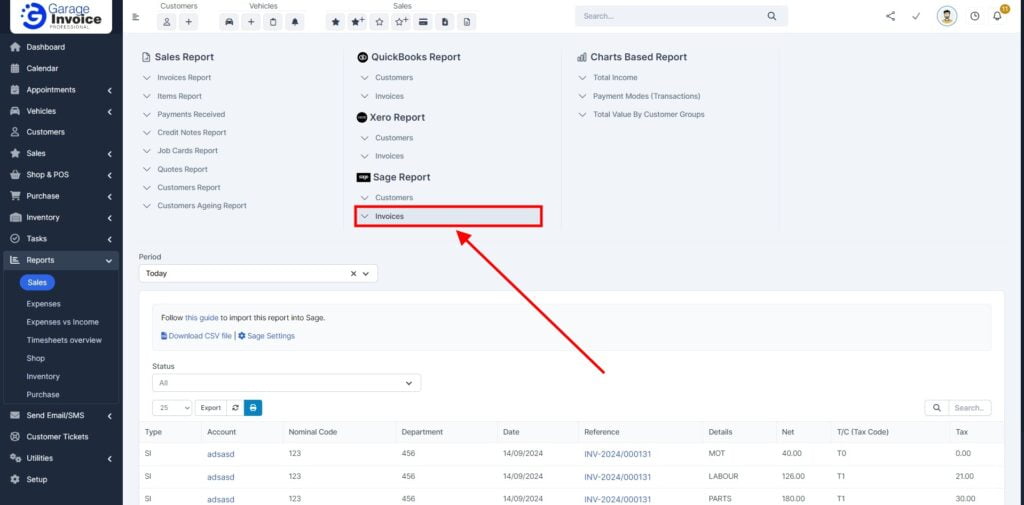Collapse the sidebar using the menu icon
This screenshot has width=1024, height=505.
coord(136,17)
